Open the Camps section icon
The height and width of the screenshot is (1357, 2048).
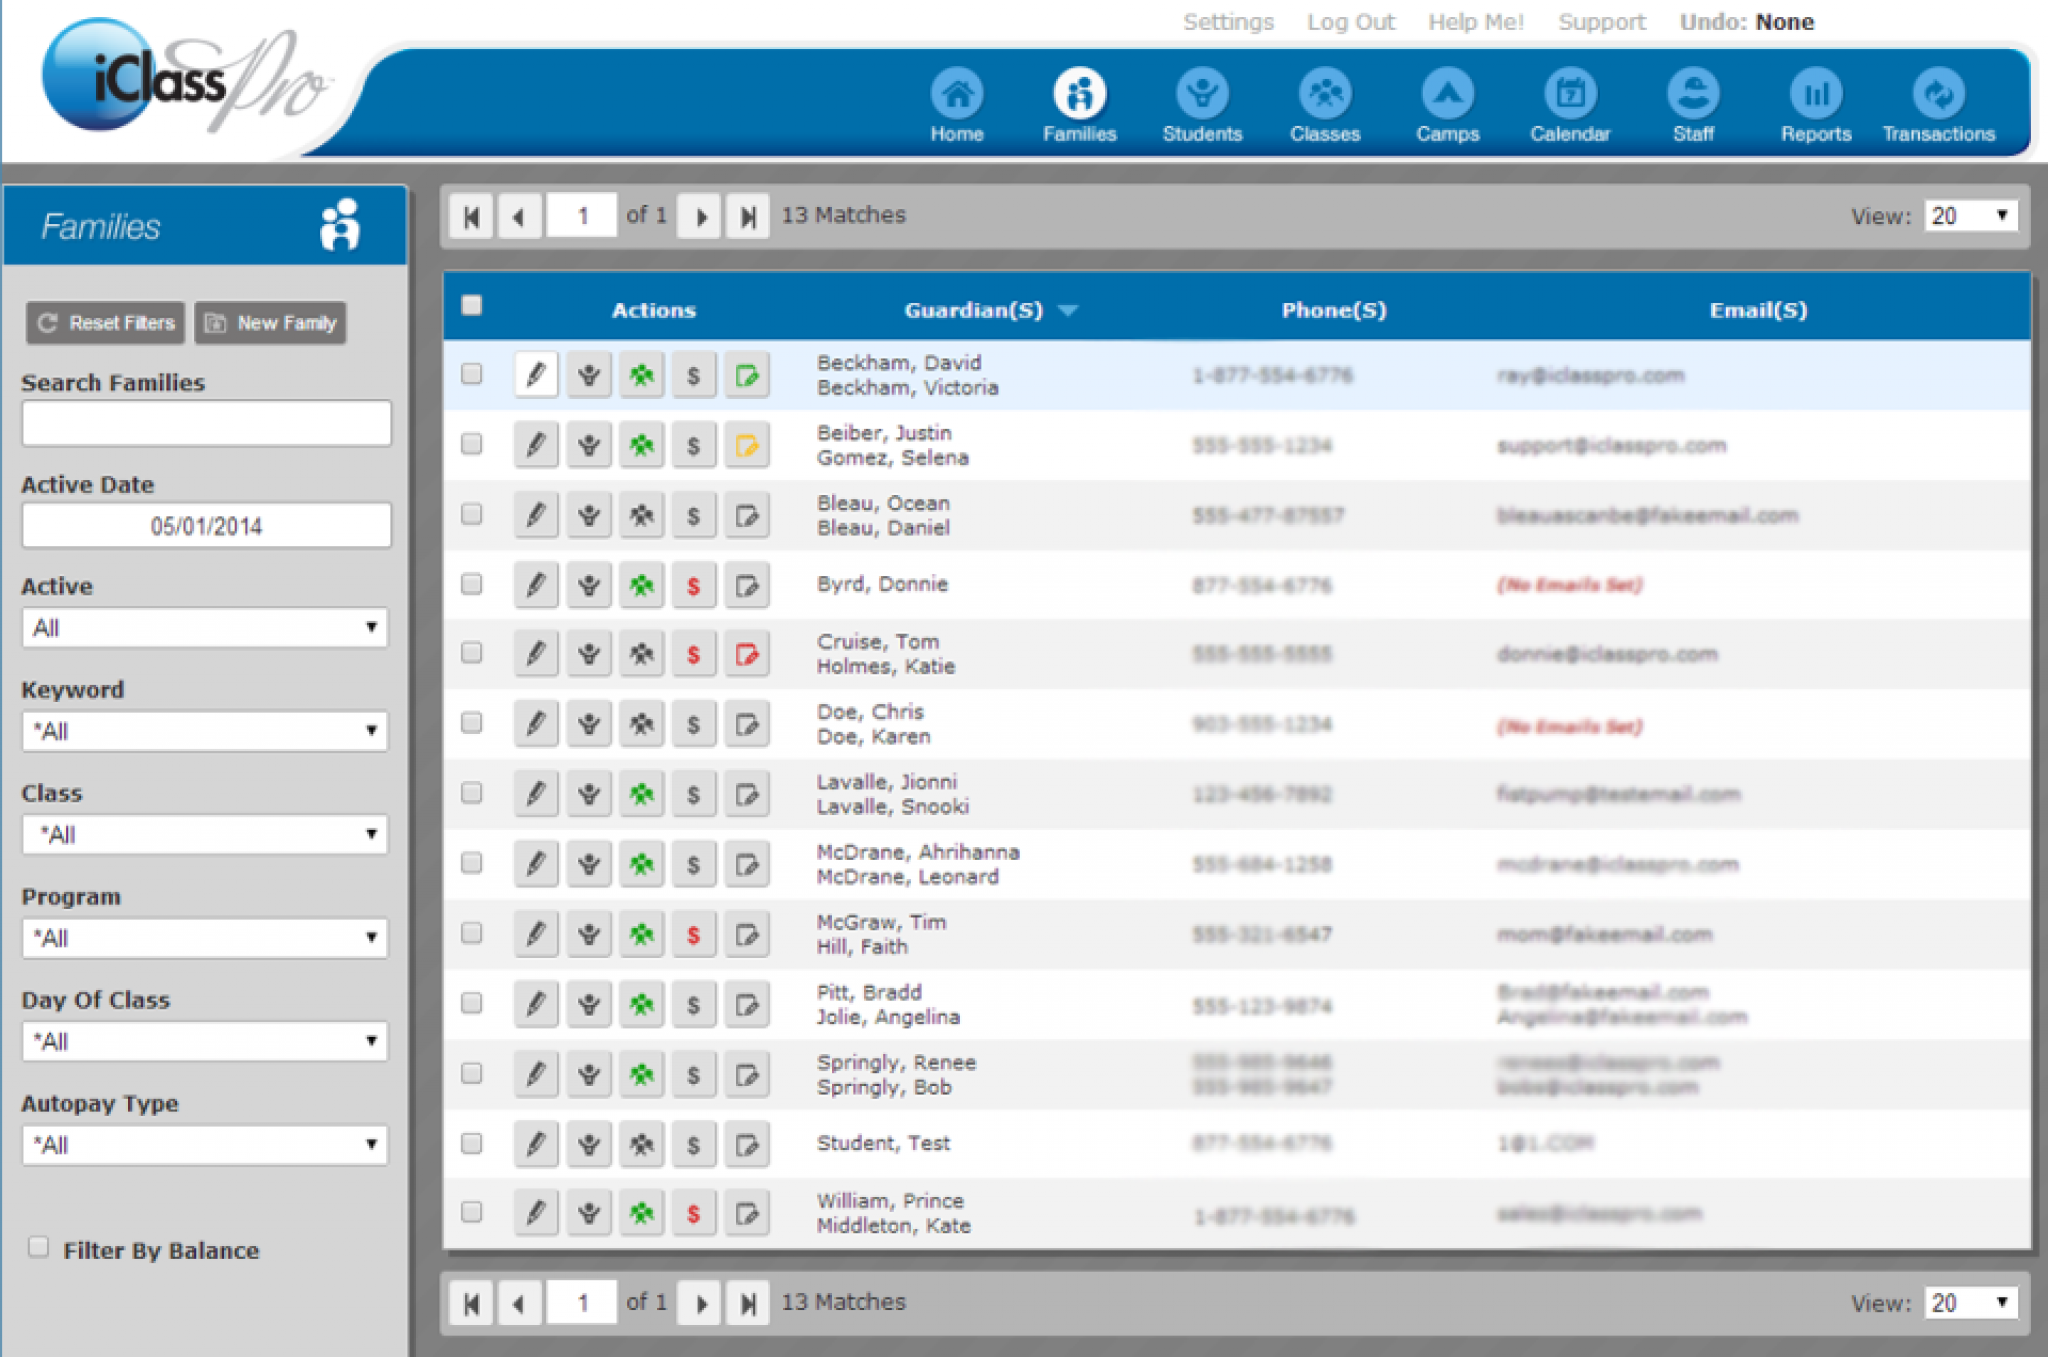coord(1448,100)
